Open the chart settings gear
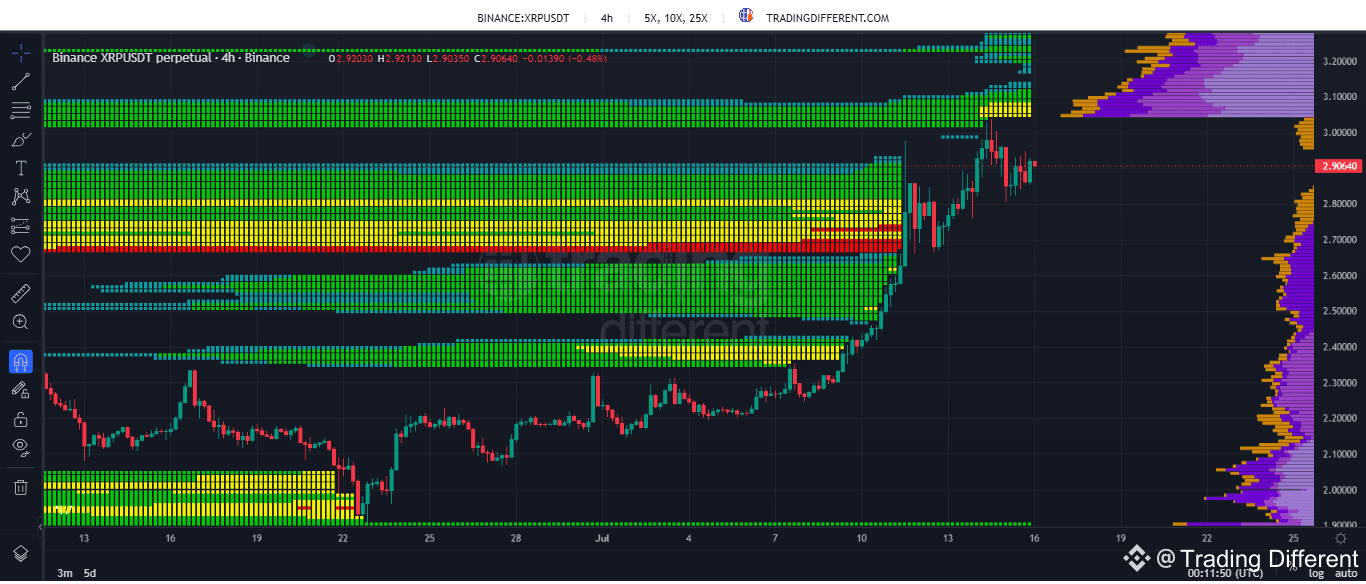1366x584 pixels. 1340,538
